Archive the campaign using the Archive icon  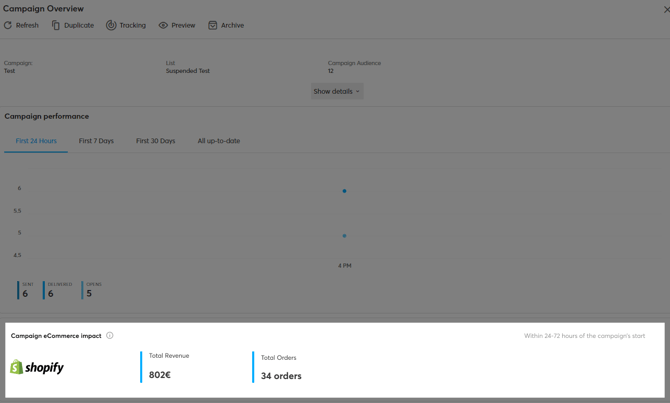tap(212, 25)
